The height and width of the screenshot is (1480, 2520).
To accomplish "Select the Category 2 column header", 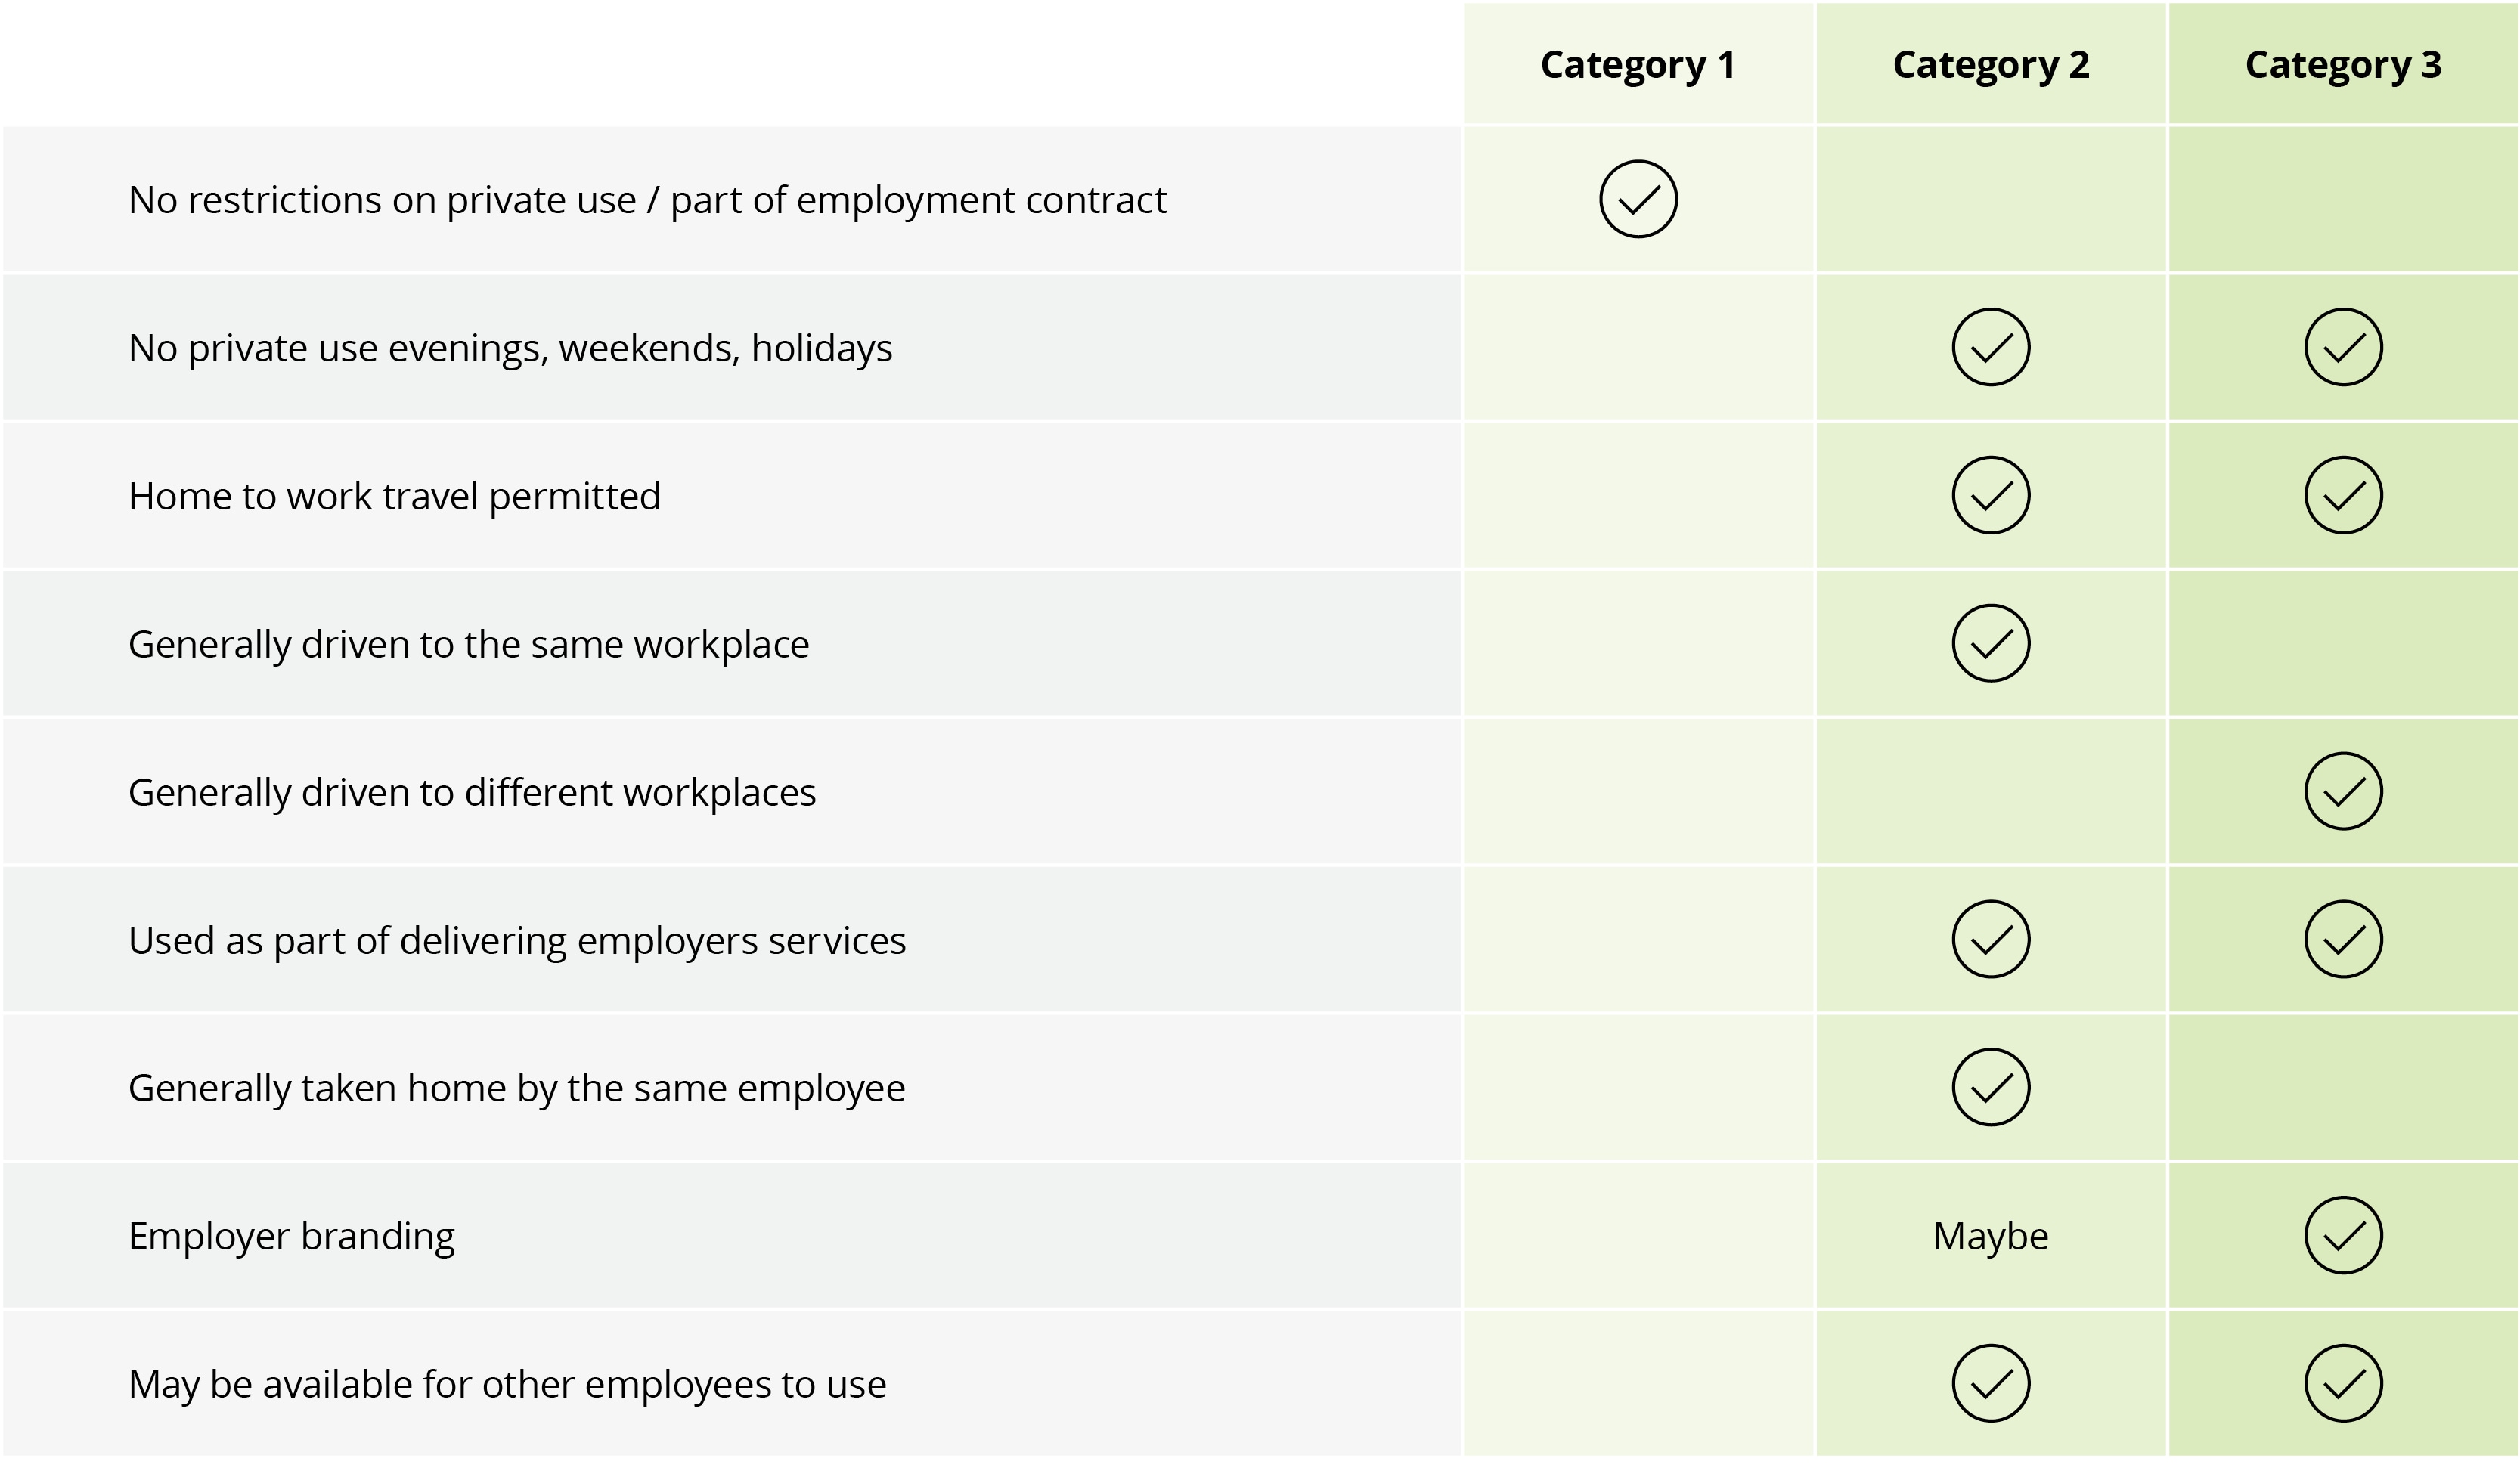I will (1990, 65).
